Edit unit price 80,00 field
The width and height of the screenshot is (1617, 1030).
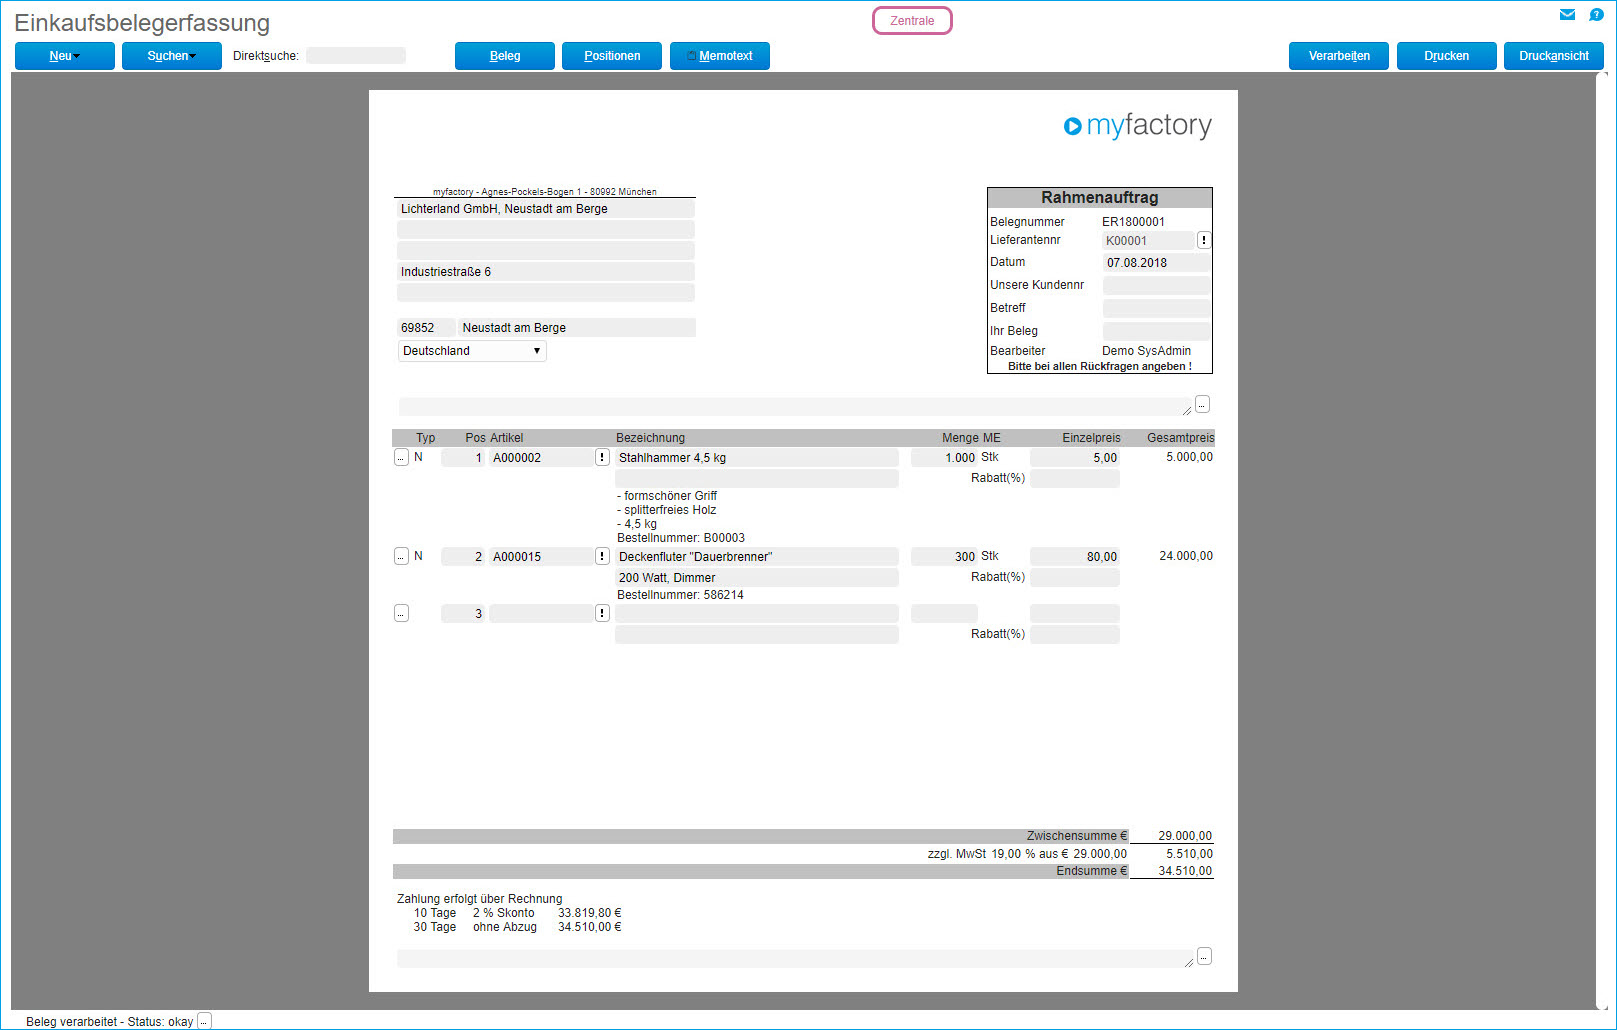coord(1075,557)
